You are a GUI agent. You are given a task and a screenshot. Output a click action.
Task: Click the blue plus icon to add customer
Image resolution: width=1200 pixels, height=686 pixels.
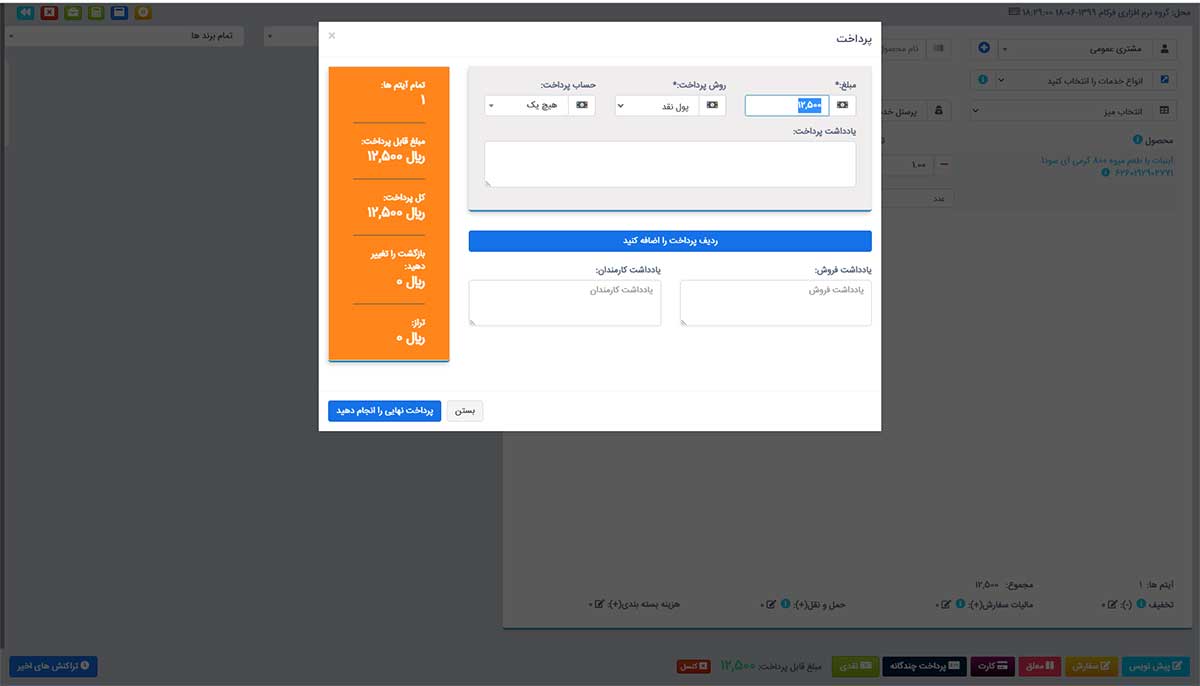(x=984, y=48)
